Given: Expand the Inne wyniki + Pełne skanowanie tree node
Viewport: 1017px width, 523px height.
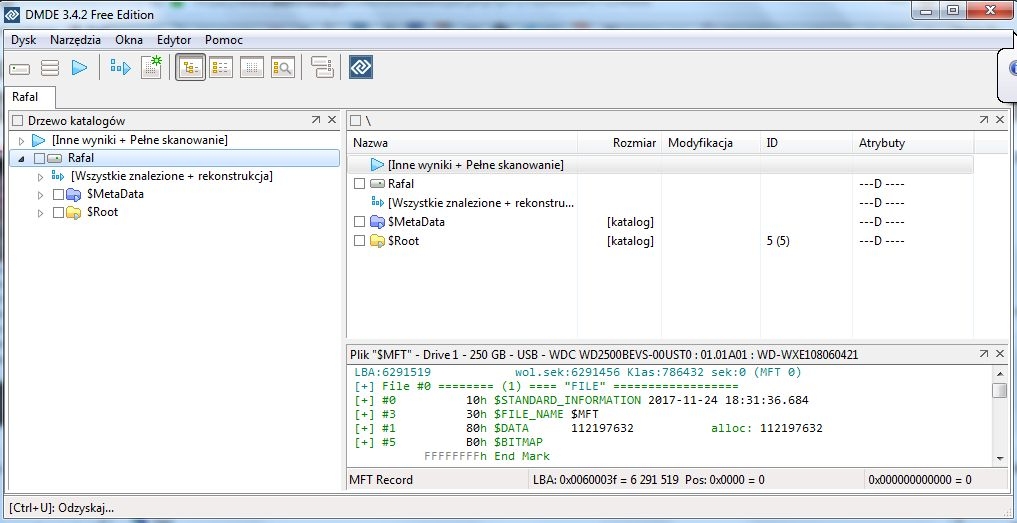Looking at the screenshot, I should tap(21, 140).
